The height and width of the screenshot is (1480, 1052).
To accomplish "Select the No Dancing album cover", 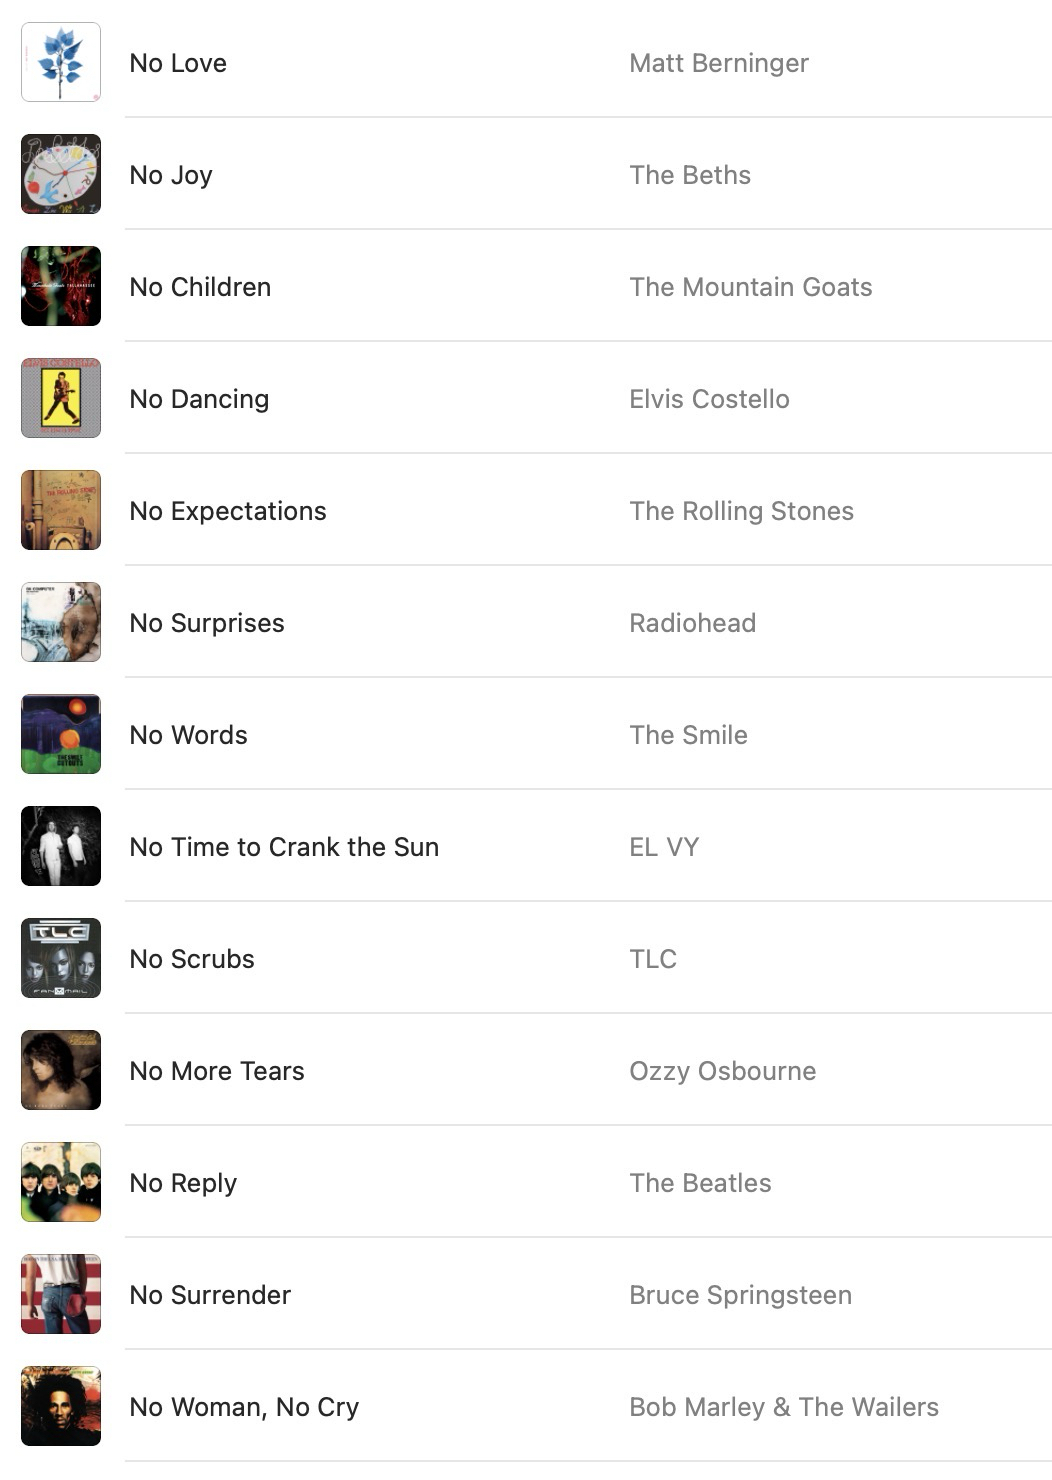I will pyautogui.click(x=61, y=398).
